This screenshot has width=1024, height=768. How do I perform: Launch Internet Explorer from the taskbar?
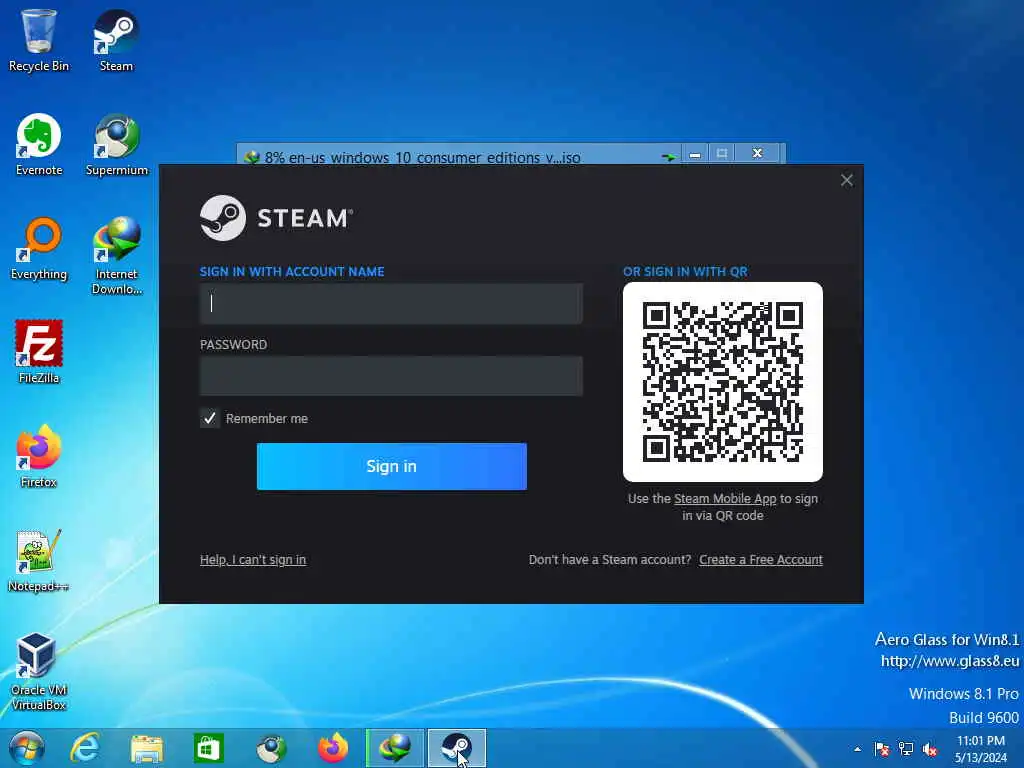[x=85, y=748]
